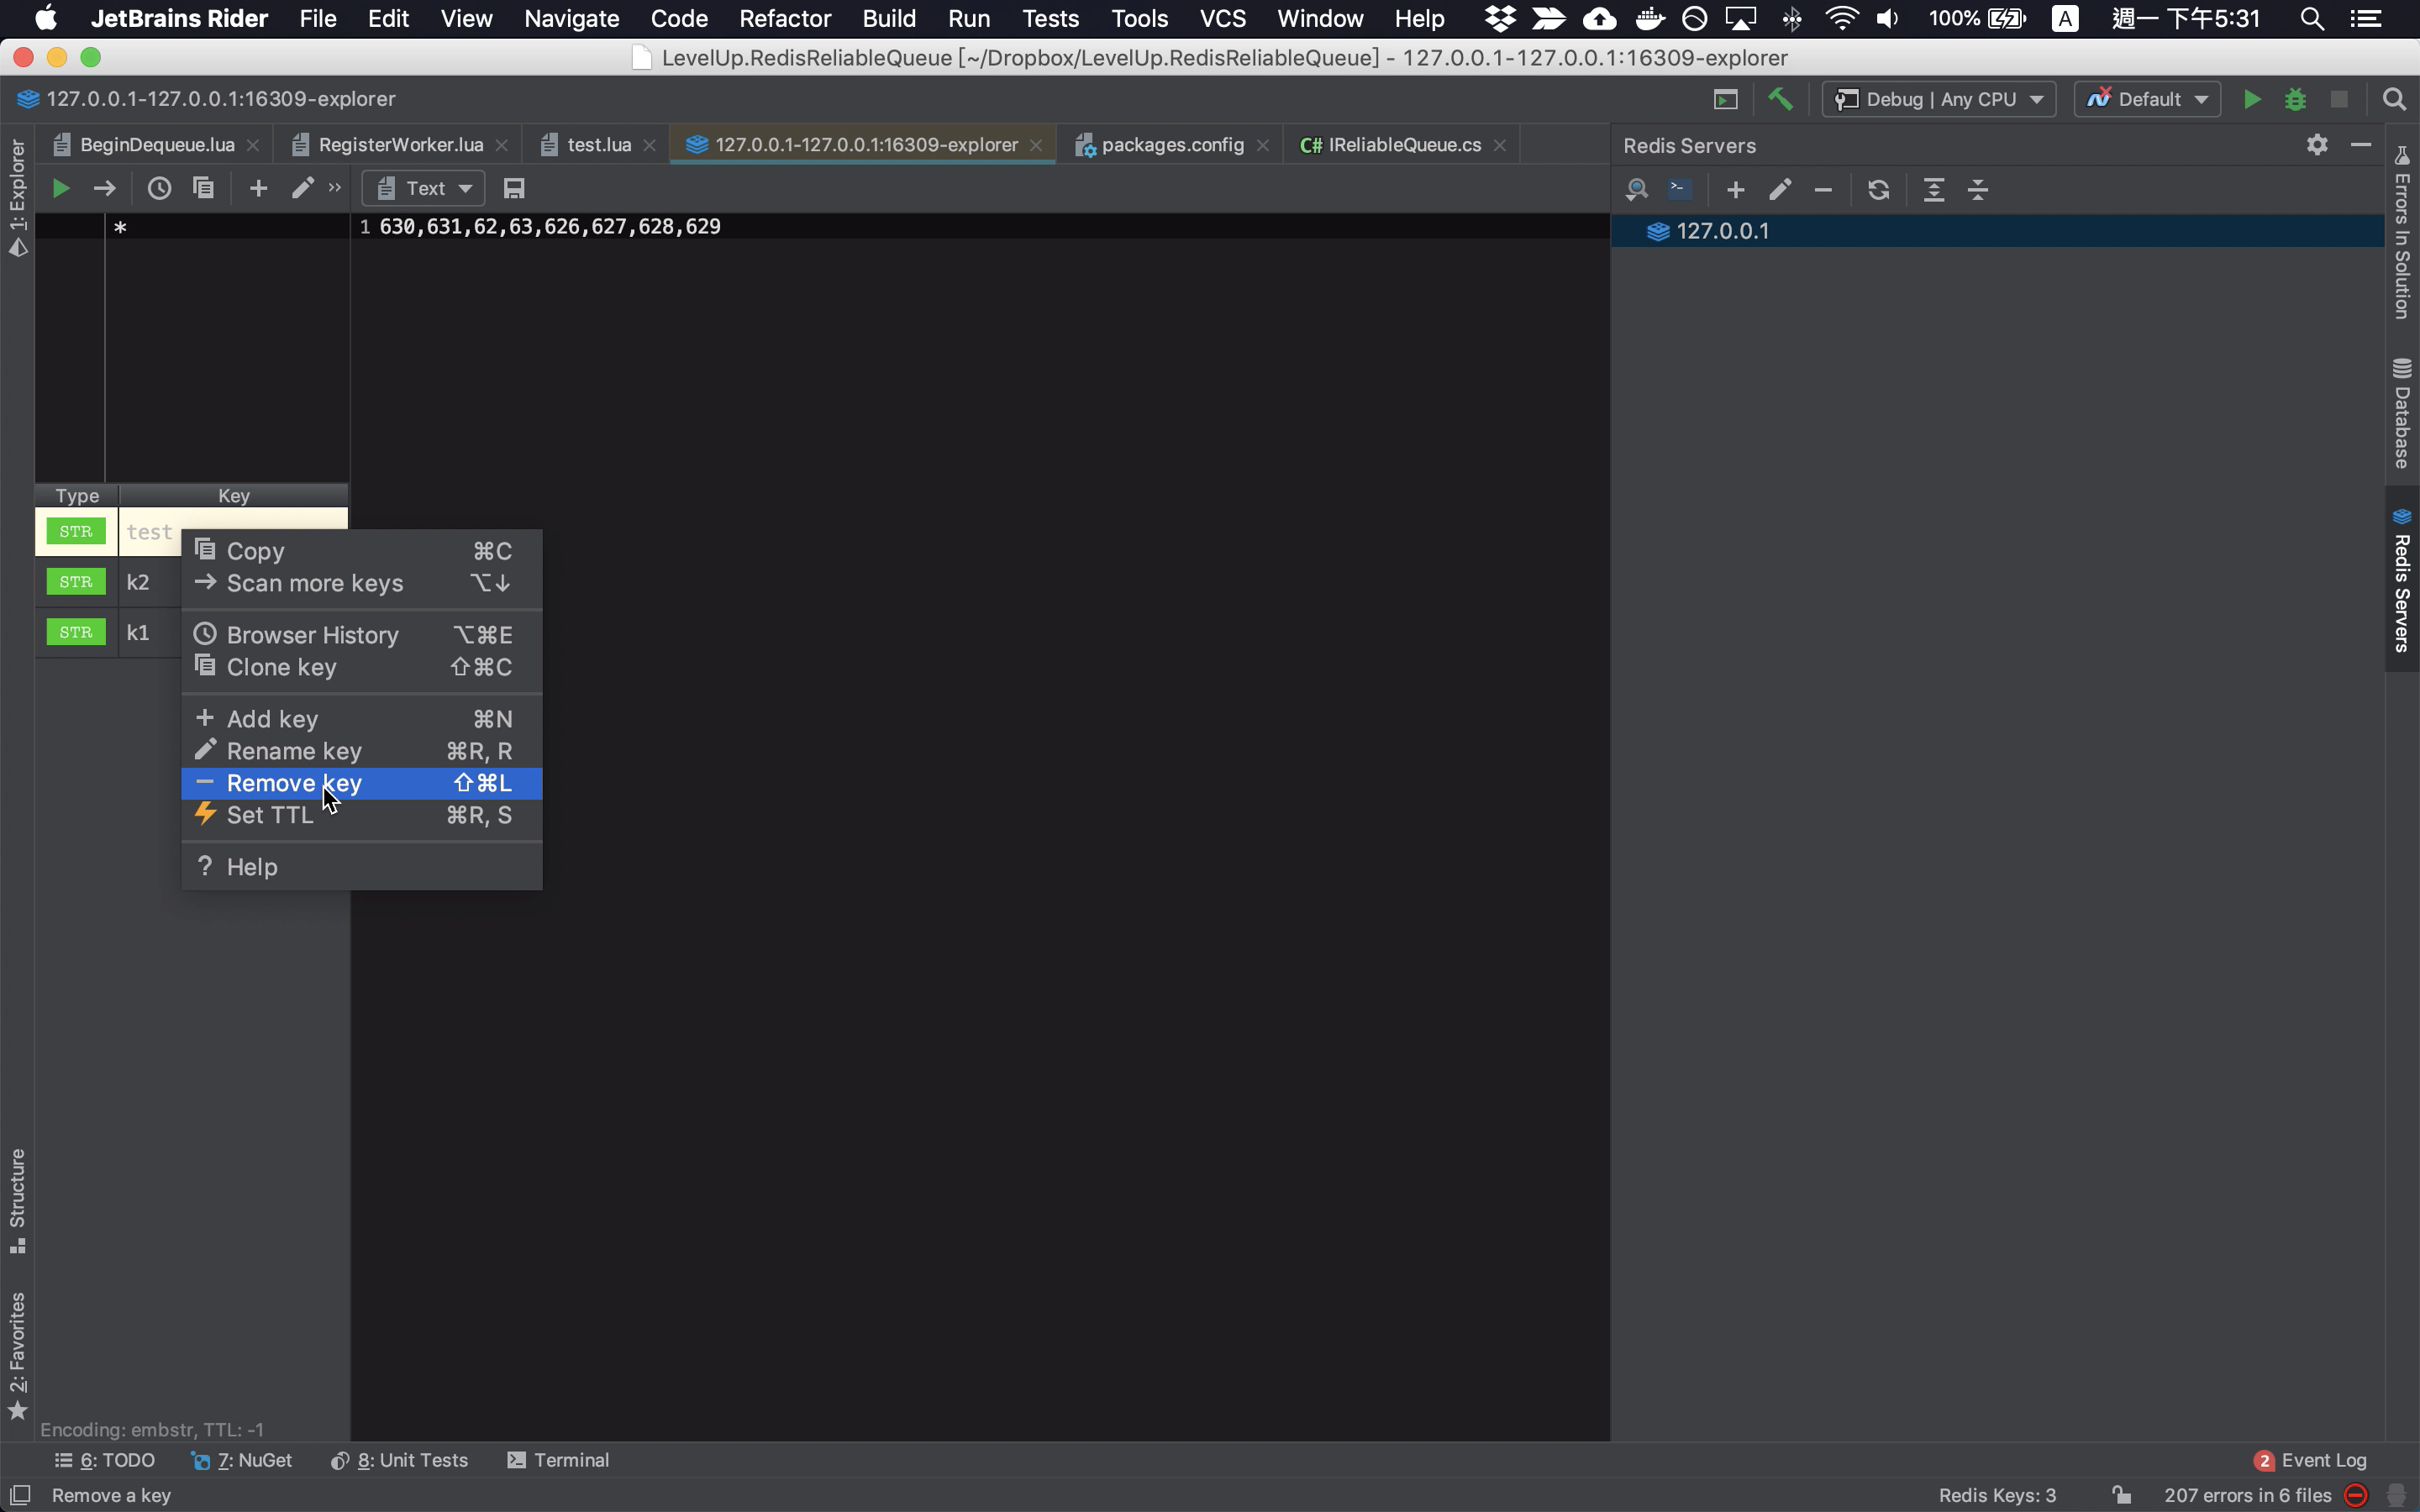Screen dimensions: 2420x1512
Task: Choose Help in context menu
Action: [x=361, y=867]
